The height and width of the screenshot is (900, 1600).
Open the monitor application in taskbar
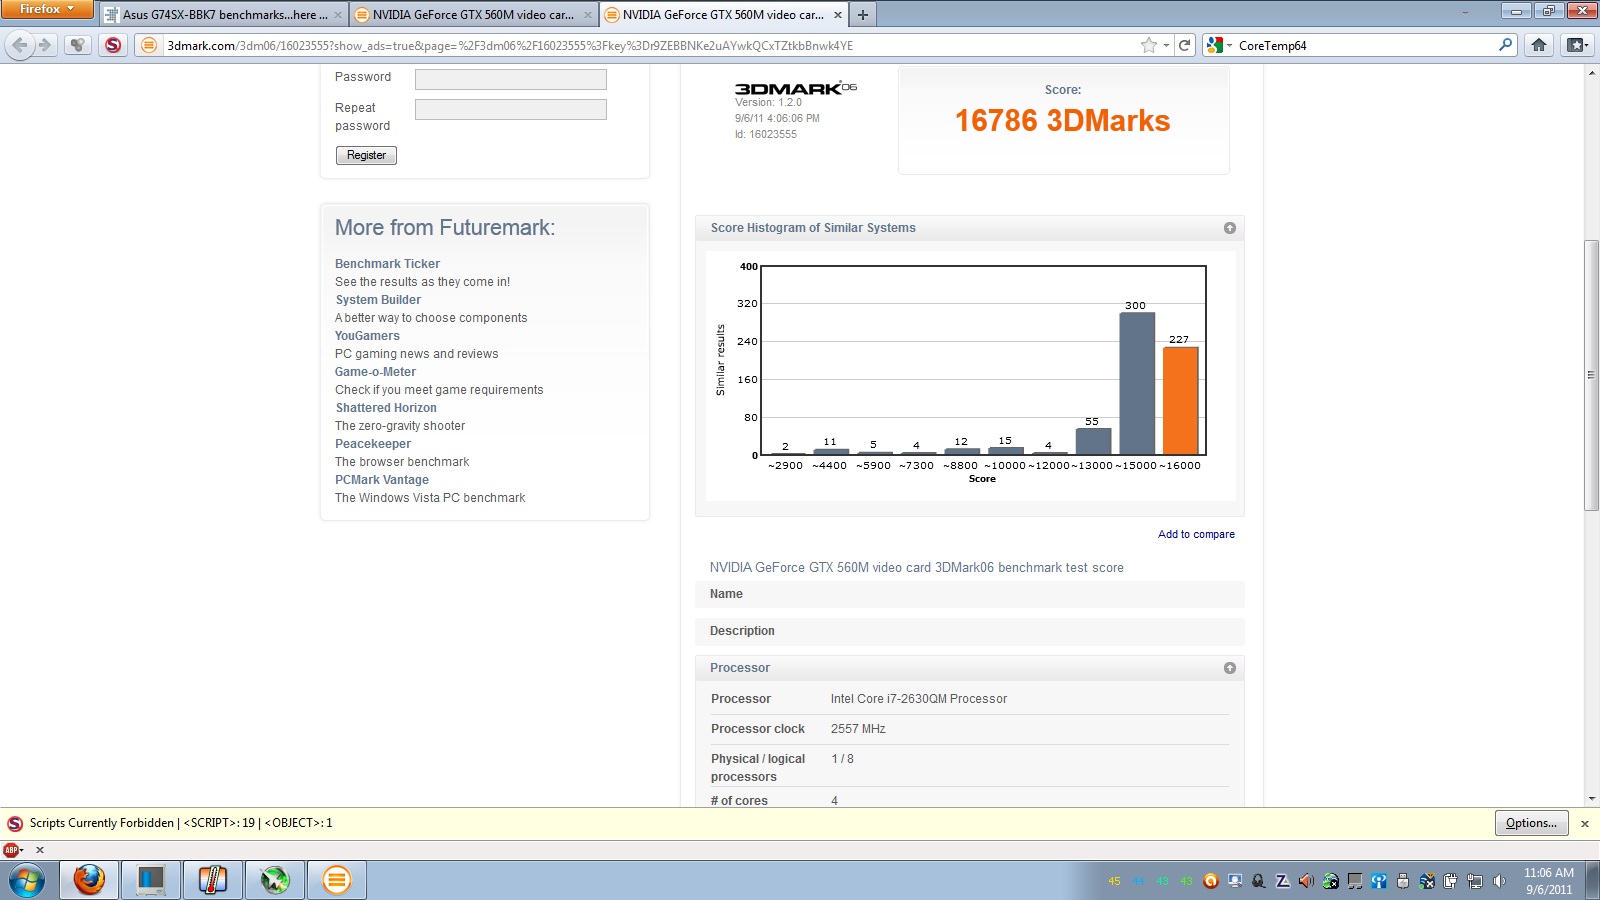coord(151,880)
